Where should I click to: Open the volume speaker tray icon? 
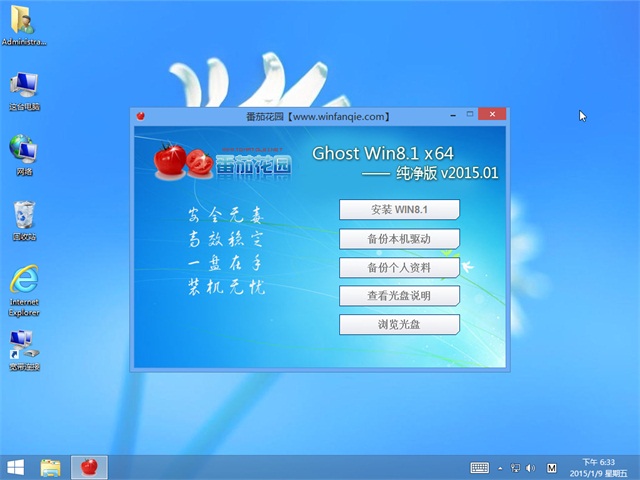(531, 467)
